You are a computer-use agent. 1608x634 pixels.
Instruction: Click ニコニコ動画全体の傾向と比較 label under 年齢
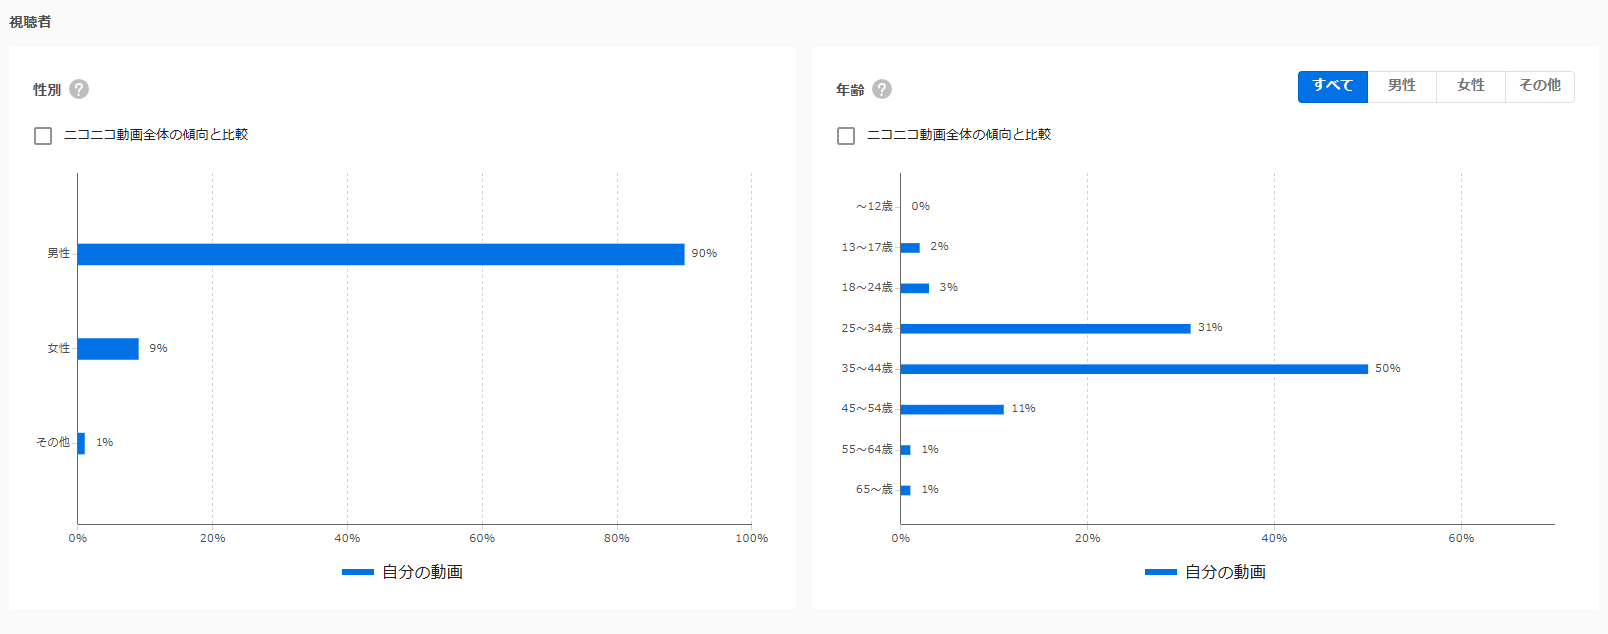tap(959, 135)
